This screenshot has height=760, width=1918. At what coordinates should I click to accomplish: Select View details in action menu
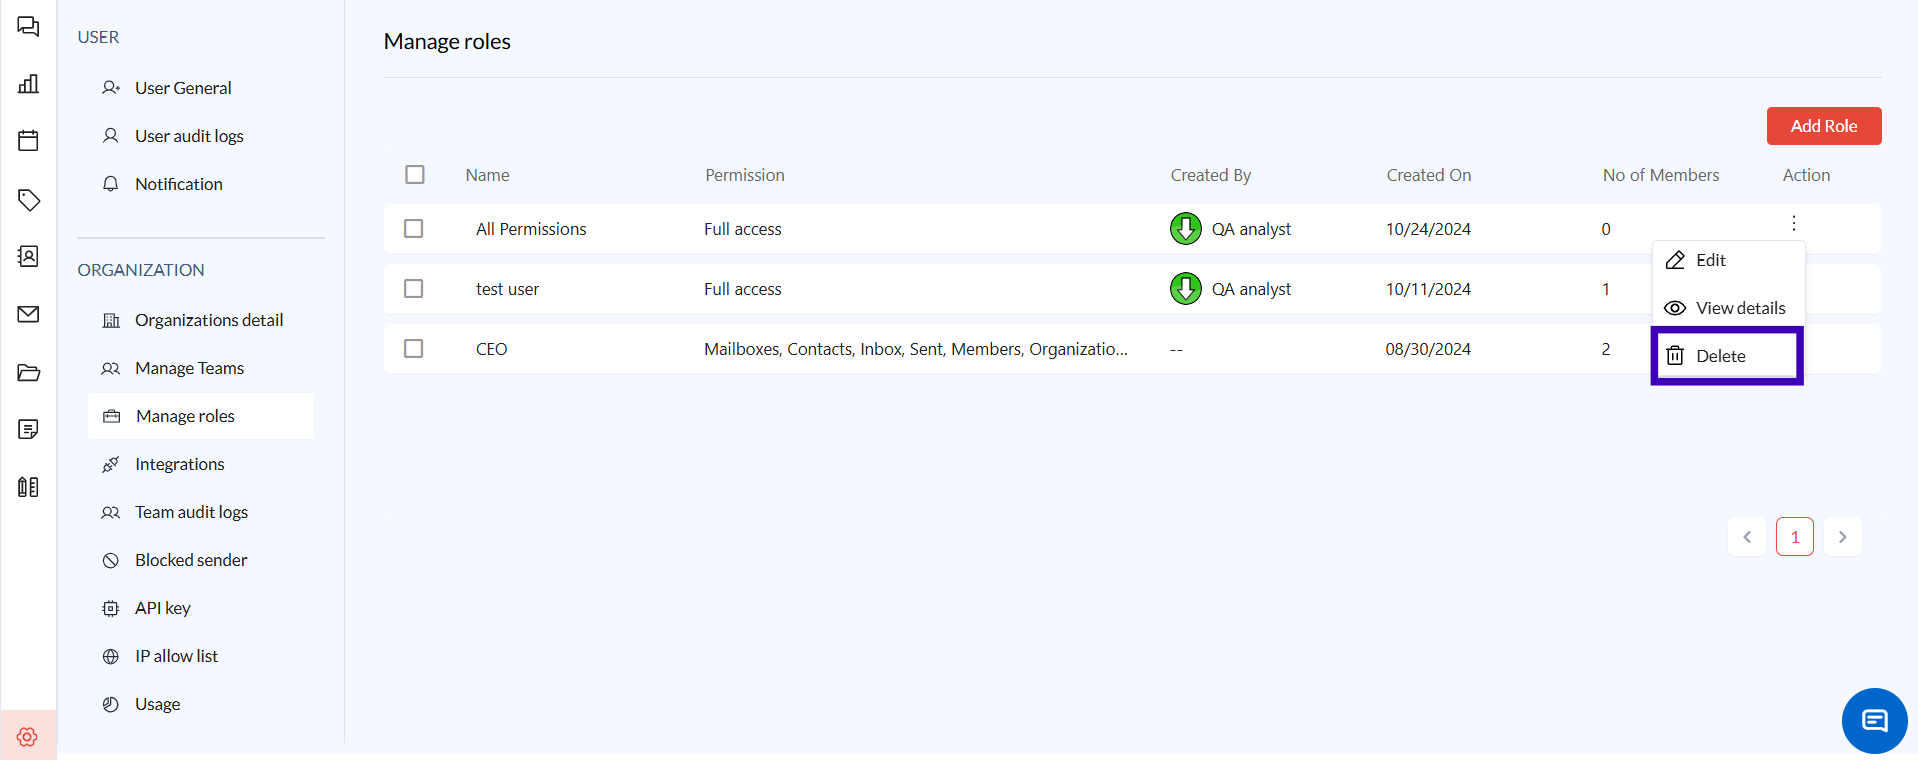click(1739, 308)
